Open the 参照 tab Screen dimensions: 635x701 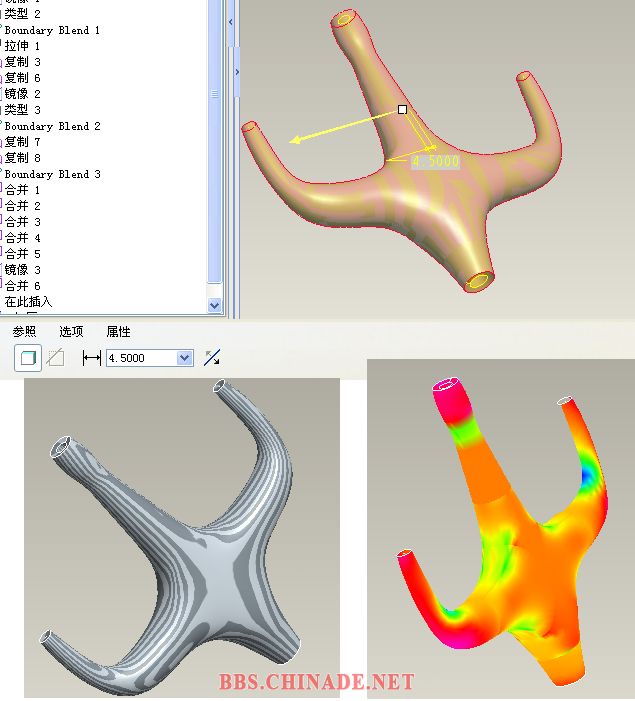tap(24, 331)
